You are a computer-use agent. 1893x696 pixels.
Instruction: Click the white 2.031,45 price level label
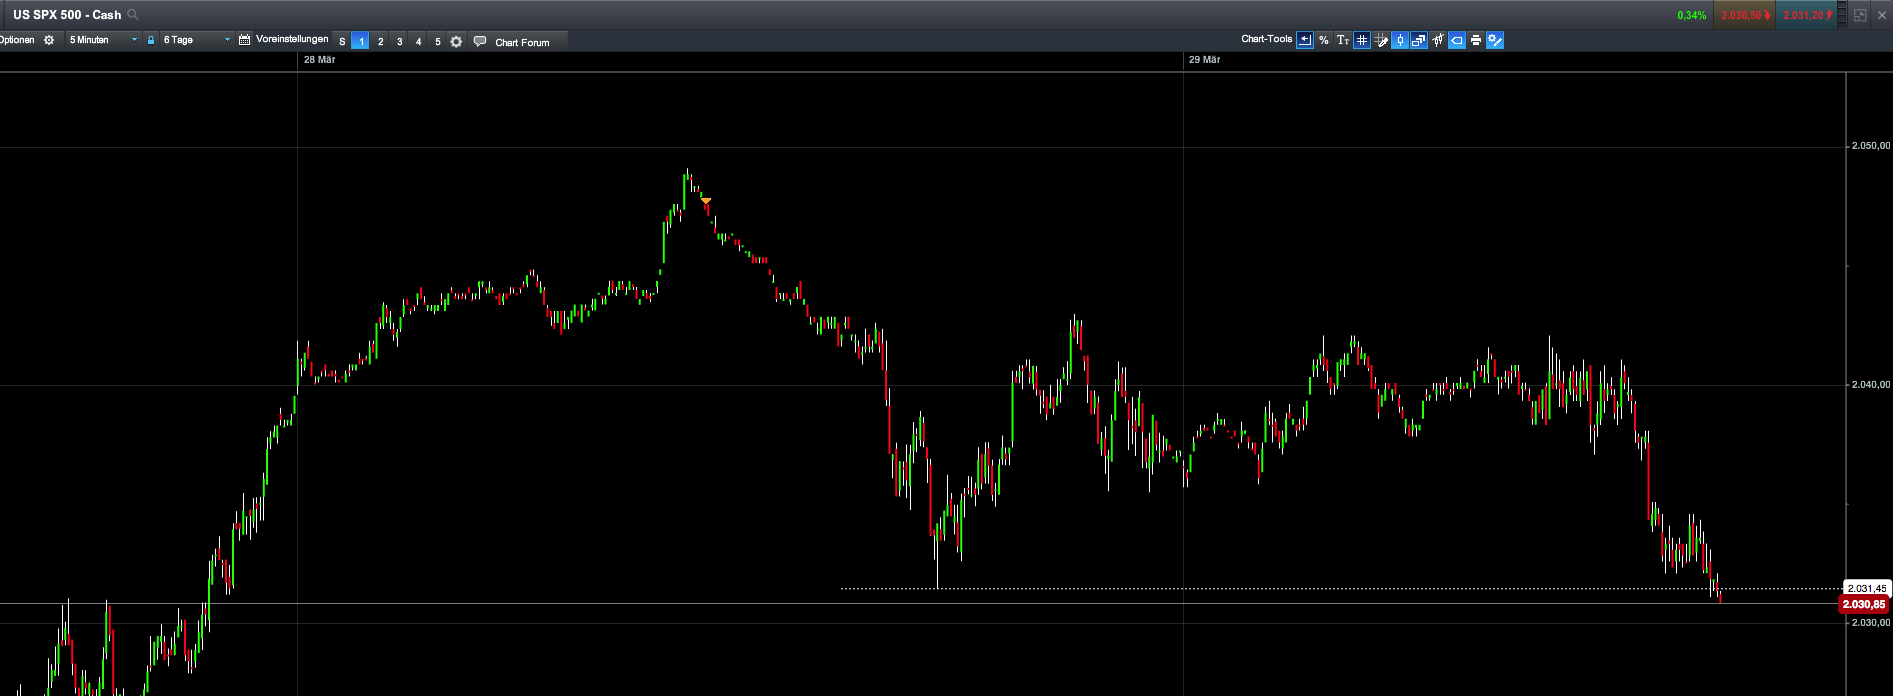1866,588
